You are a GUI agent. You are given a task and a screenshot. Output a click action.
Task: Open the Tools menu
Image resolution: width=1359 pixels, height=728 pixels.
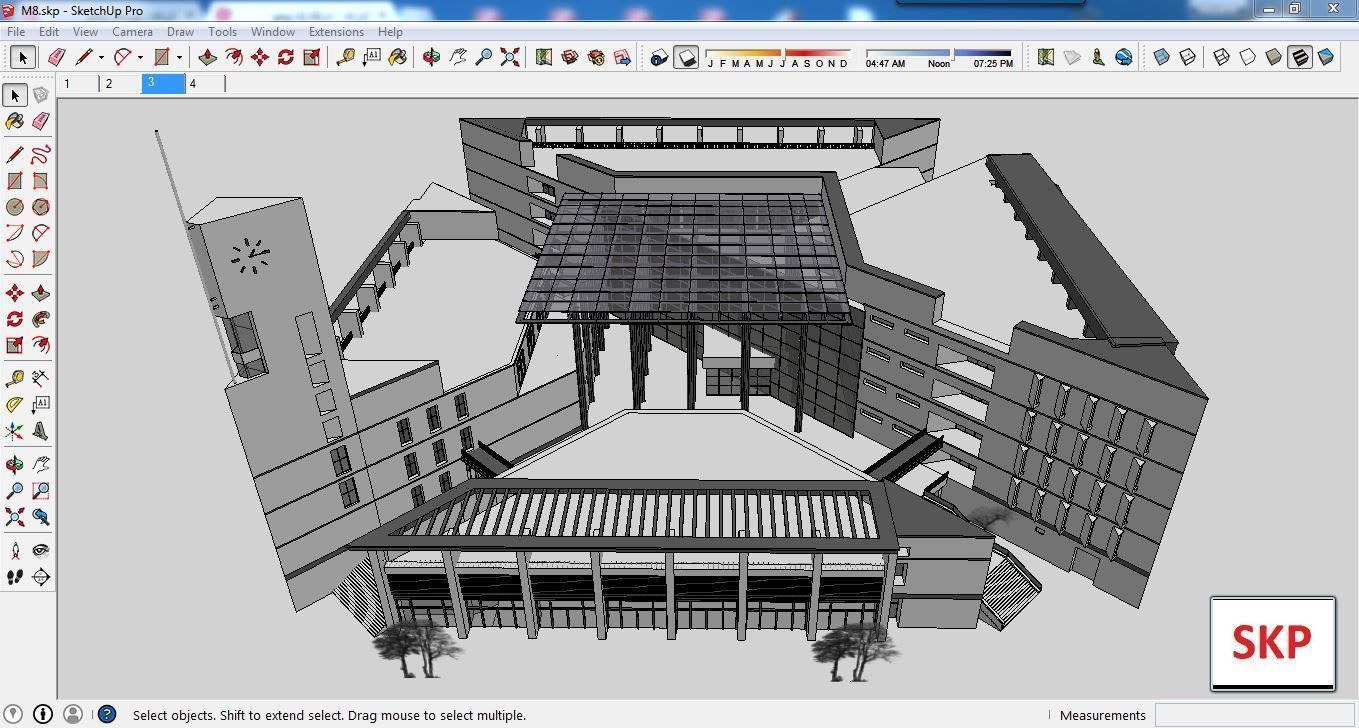(222, 31)
